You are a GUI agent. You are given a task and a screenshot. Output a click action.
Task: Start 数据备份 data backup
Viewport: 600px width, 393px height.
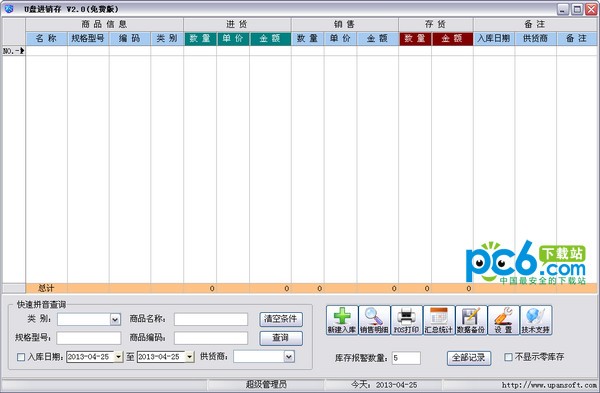coord(471,320)
